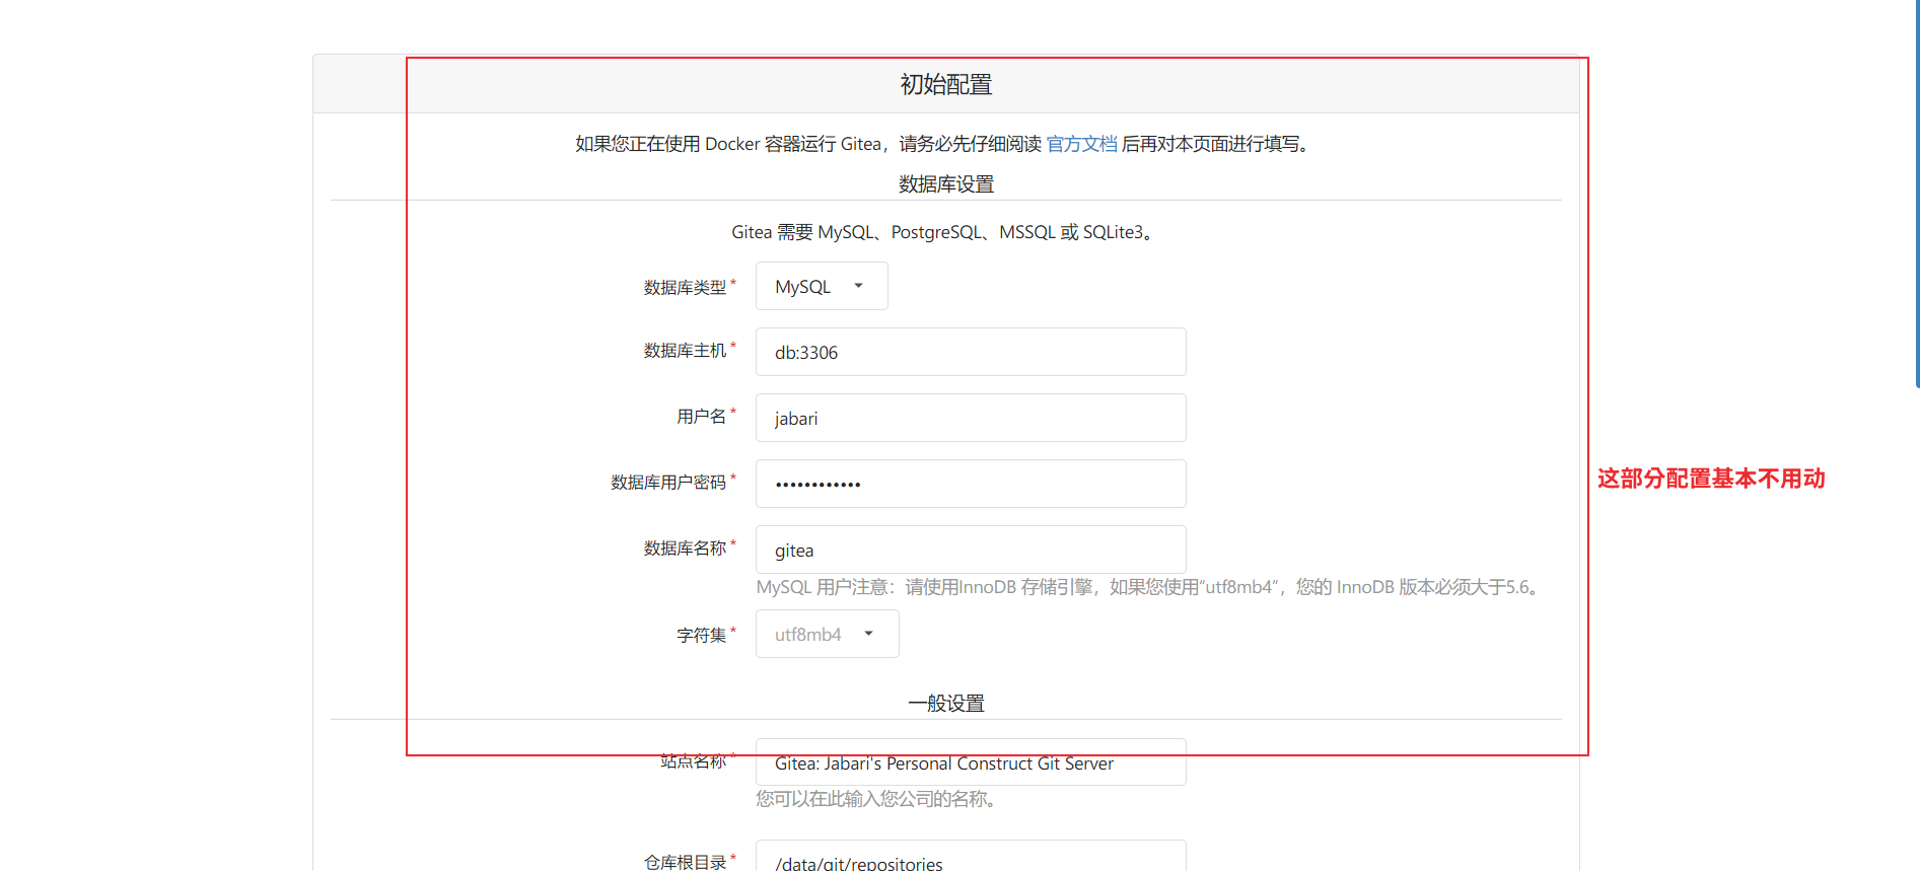Click the 数据库主机 field containing db:3306
Image resolution: width=1920 pixels, height=871 pixels.
click(x=970, y=352)
